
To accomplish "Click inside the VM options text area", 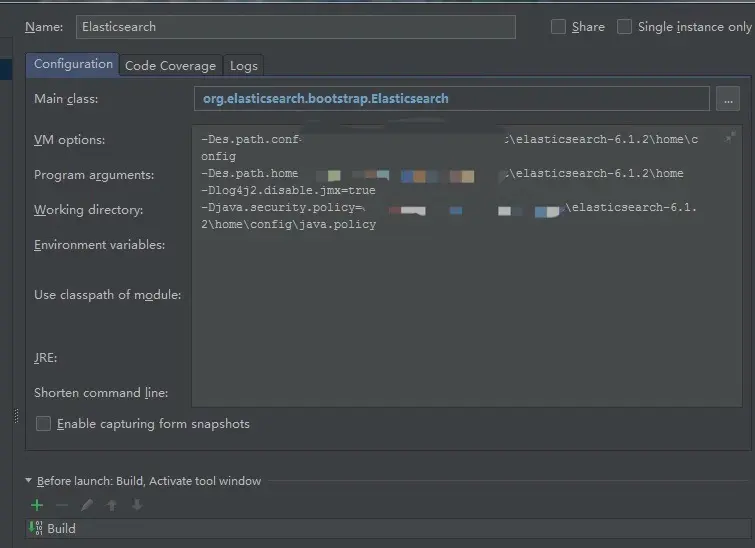I will [467, 266].
